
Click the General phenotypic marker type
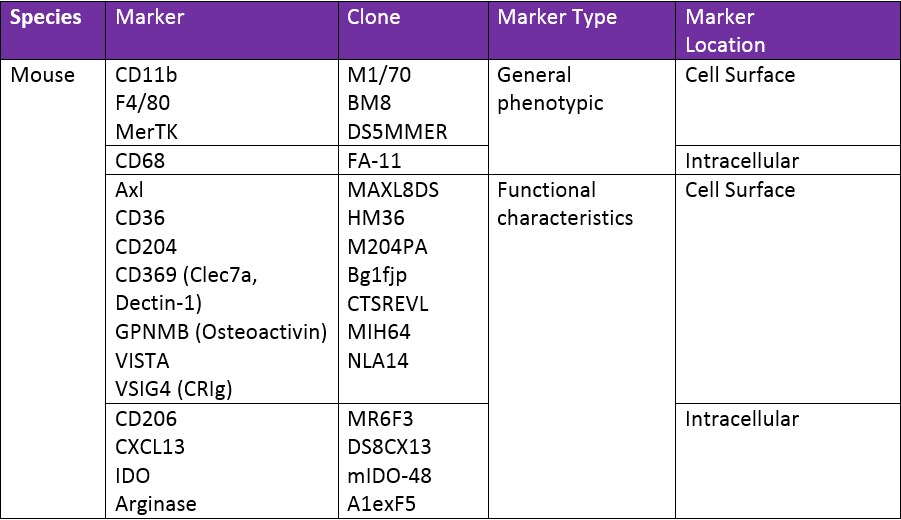(548, 89)
